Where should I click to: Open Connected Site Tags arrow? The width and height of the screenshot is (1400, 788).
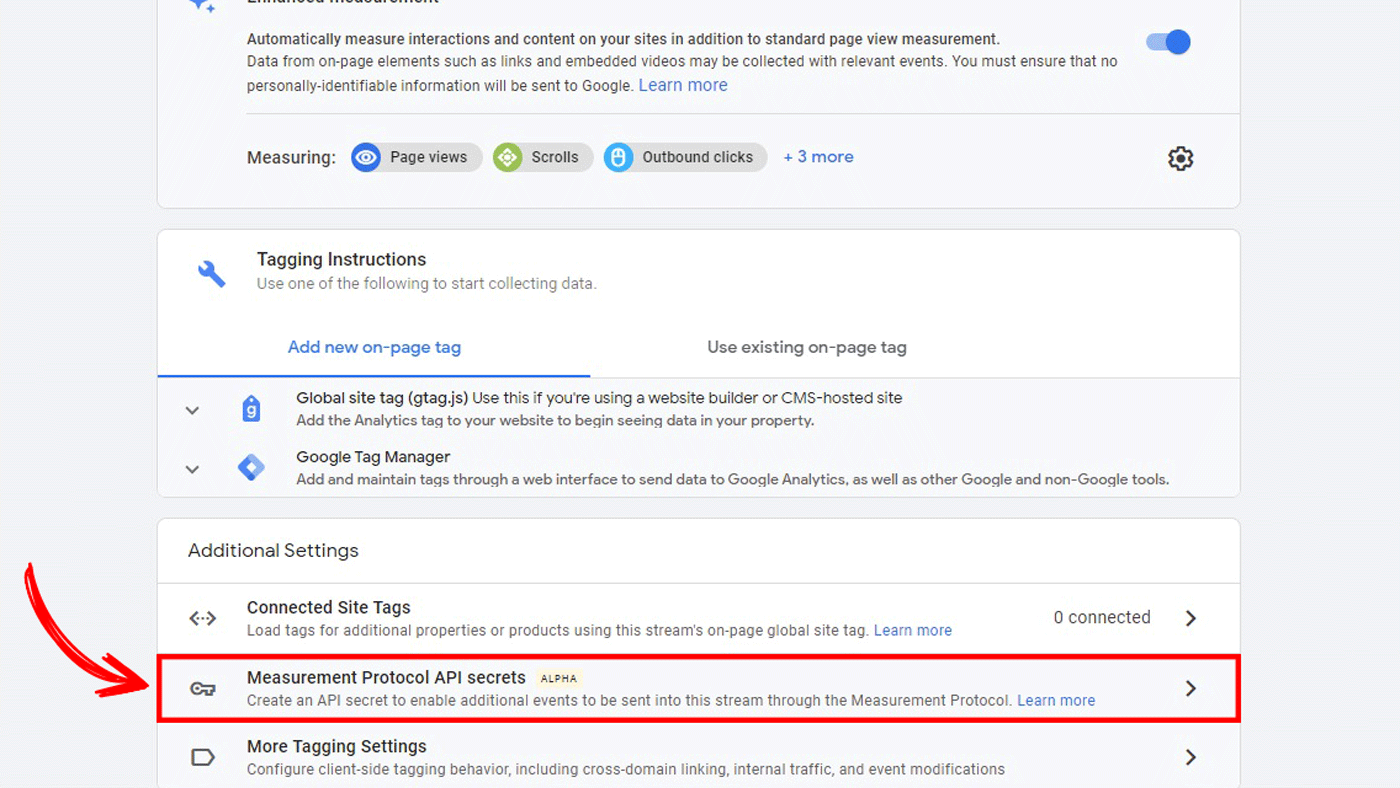[1191, 618]
